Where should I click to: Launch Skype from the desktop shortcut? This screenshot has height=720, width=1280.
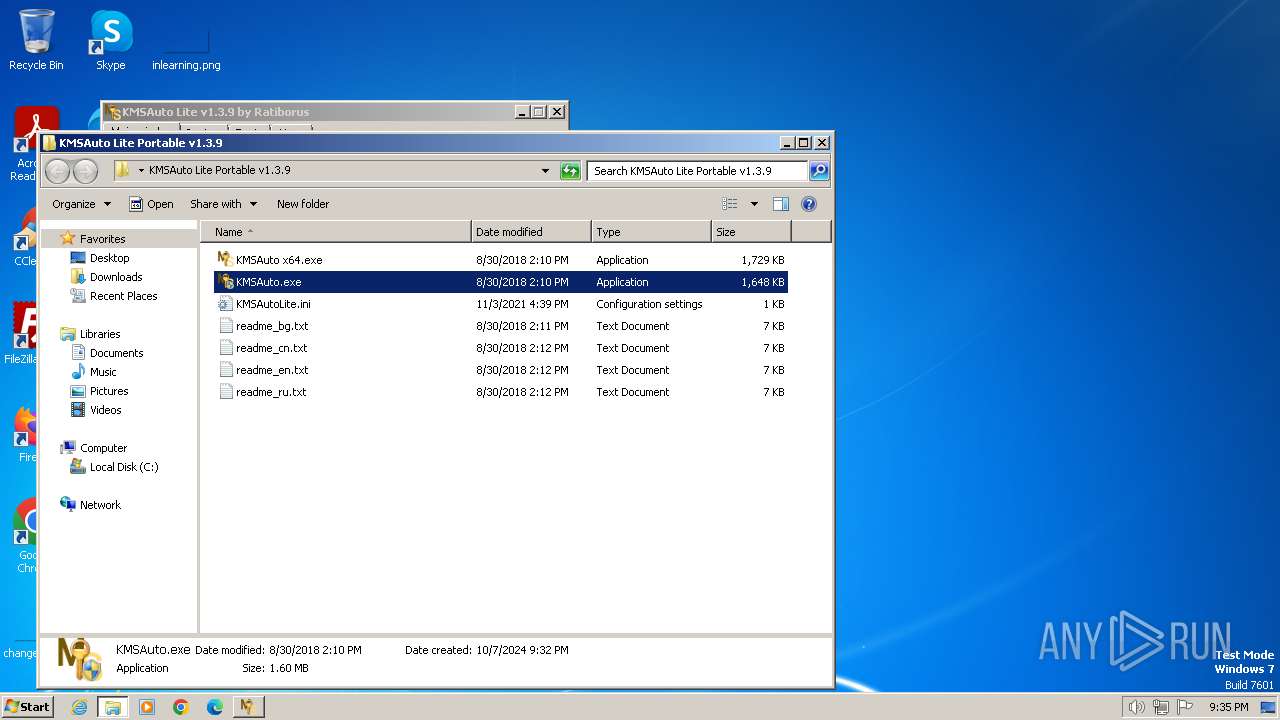(x=110, y=40)
